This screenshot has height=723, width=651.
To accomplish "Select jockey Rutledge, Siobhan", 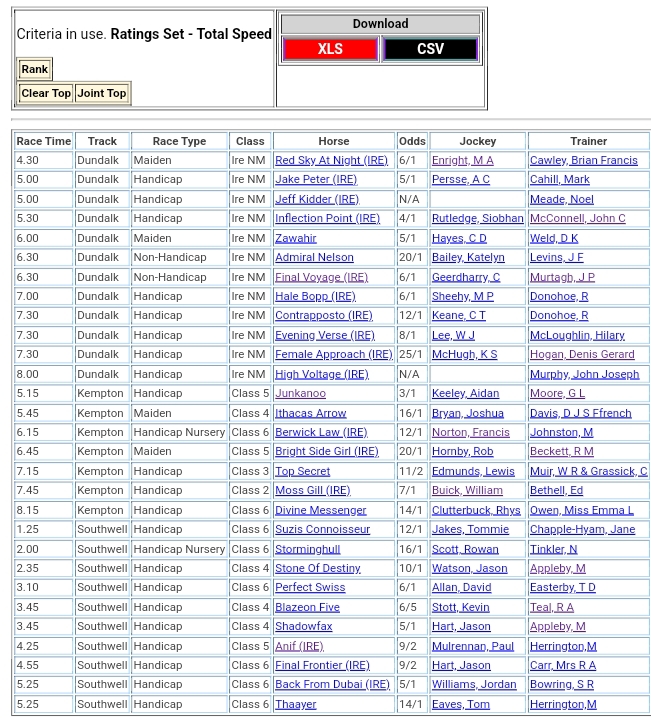I will (477, 219).
